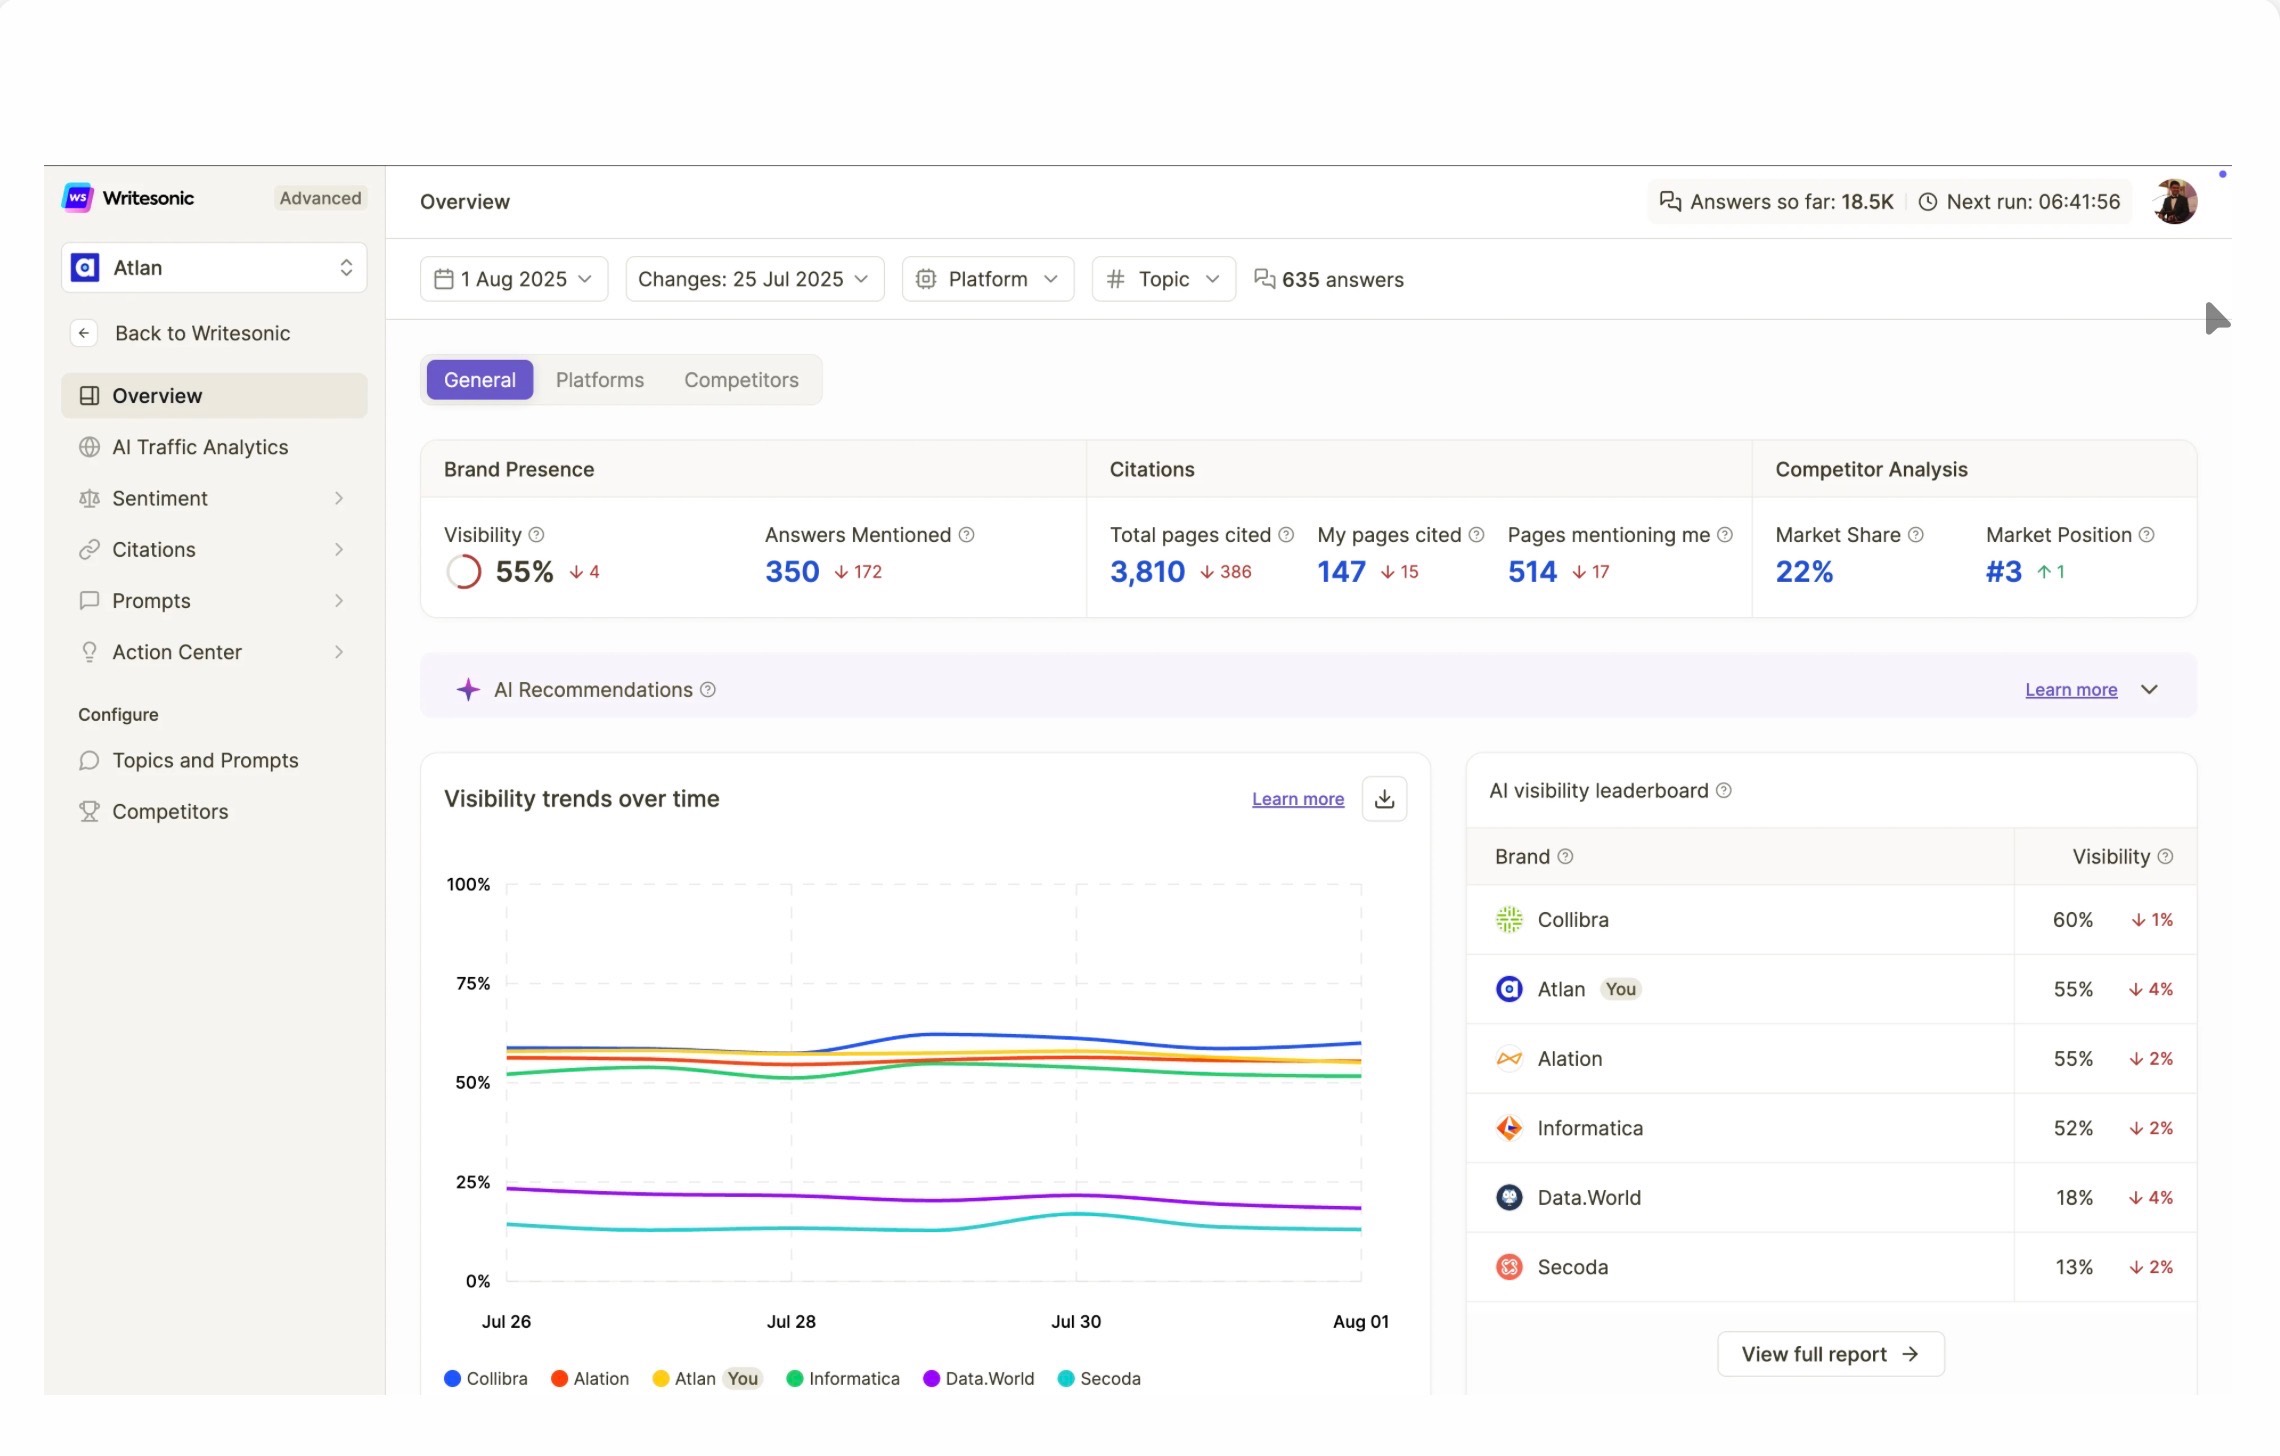Open AI Traffic Analytics in the sidebar
Viewport: 2280px width, 1456px height.
200,447
